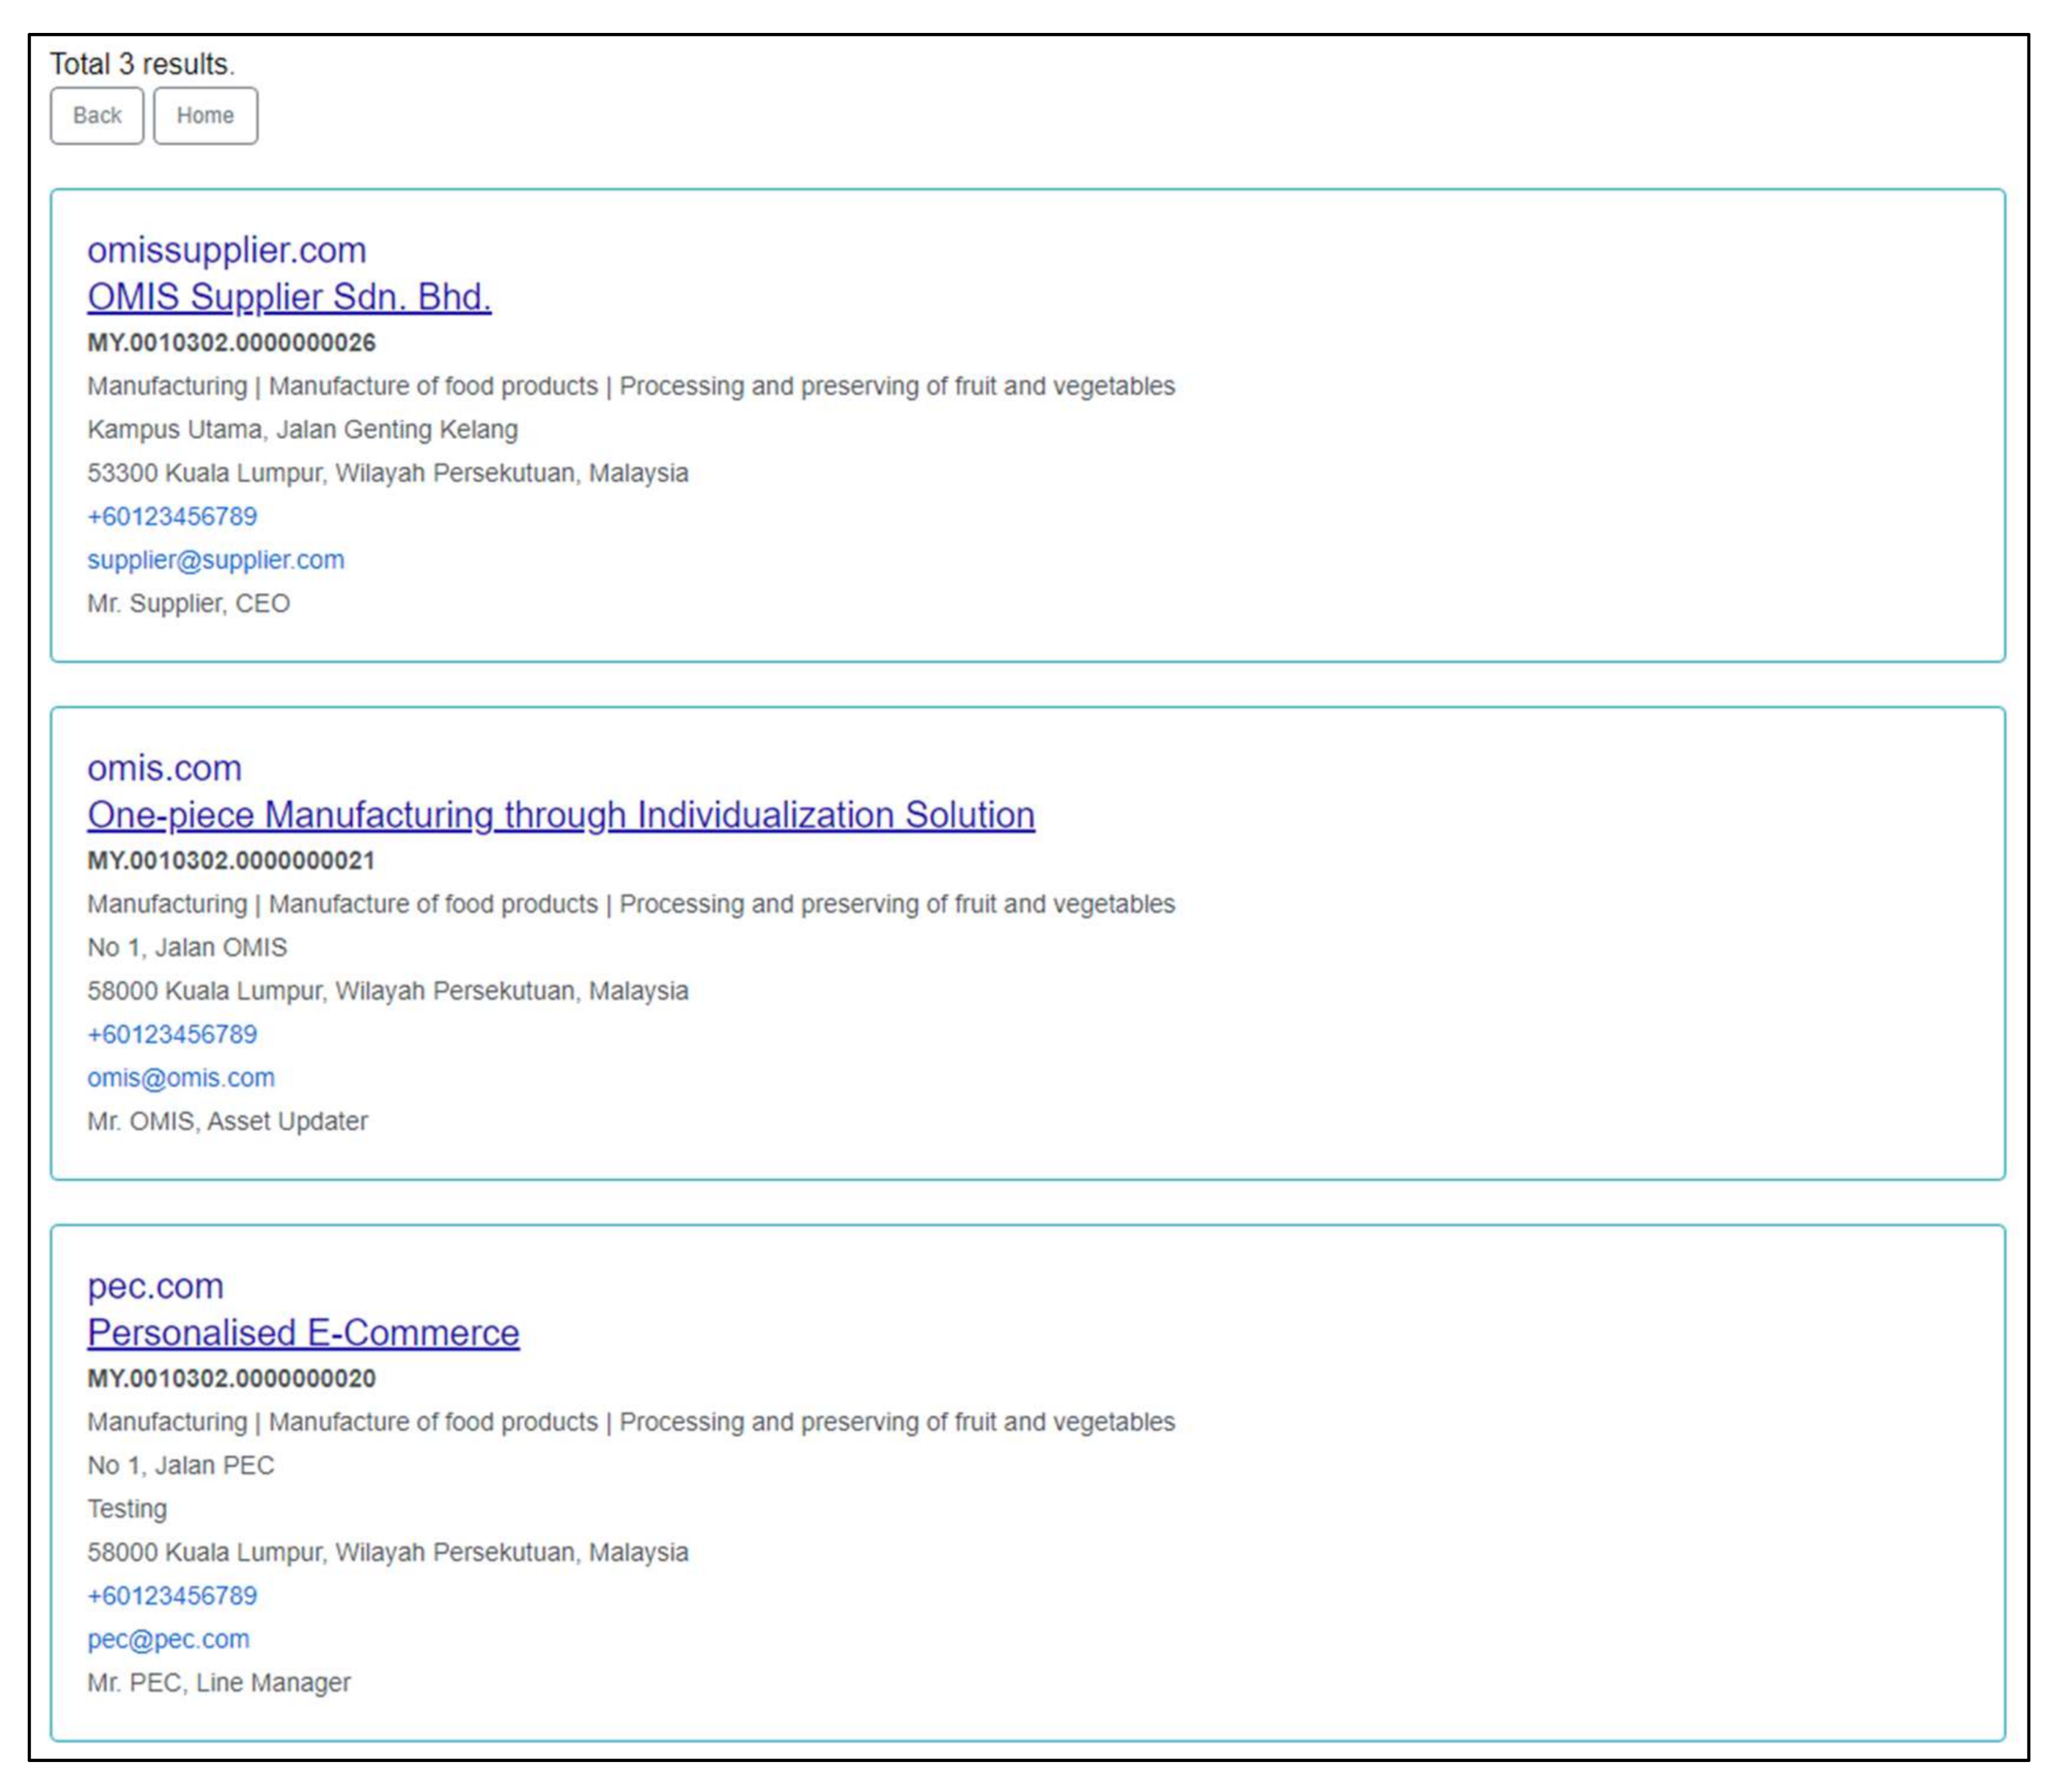Click phone number in pec.com card

click(172, 1596)
